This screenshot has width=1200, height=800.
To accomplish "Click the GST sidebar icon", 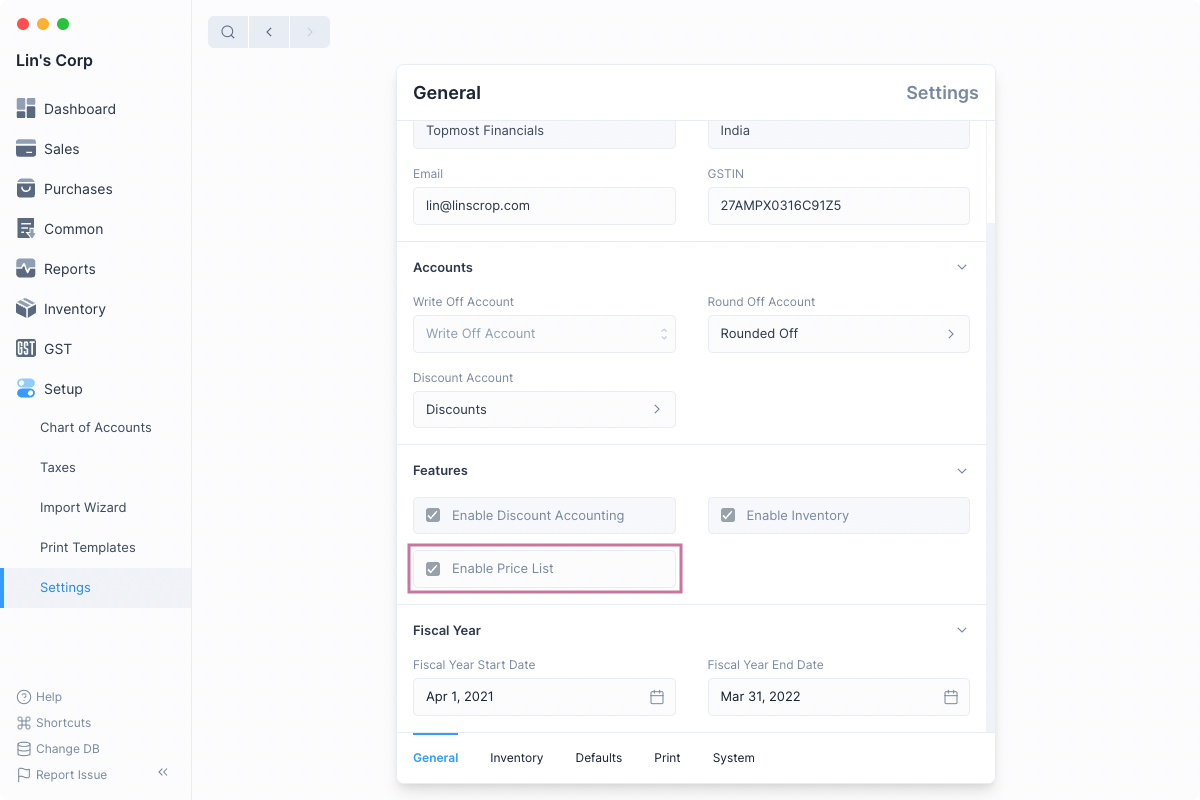I will (x=26, y=349).
